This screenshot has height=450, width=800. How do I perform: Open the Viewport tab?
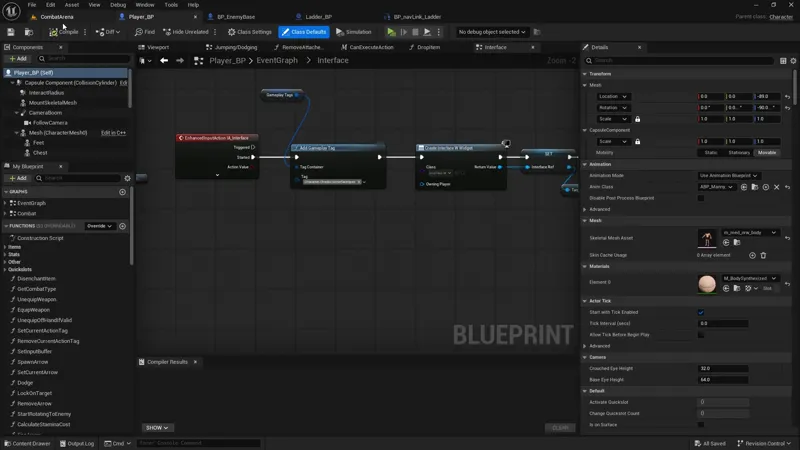coord(158,47)
